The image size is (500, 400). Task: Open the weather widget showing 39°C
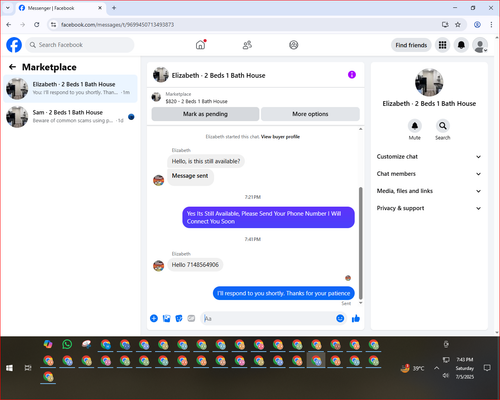coord(413,368)
